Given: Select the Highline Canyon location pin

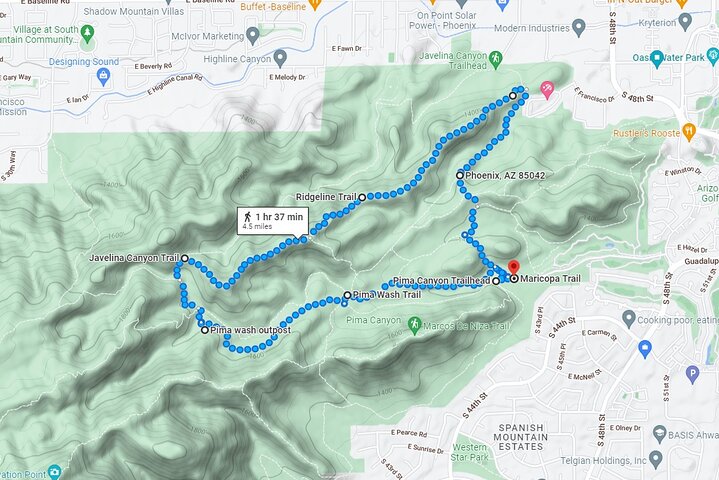Looking at the screenshot, I should [280, 59].
